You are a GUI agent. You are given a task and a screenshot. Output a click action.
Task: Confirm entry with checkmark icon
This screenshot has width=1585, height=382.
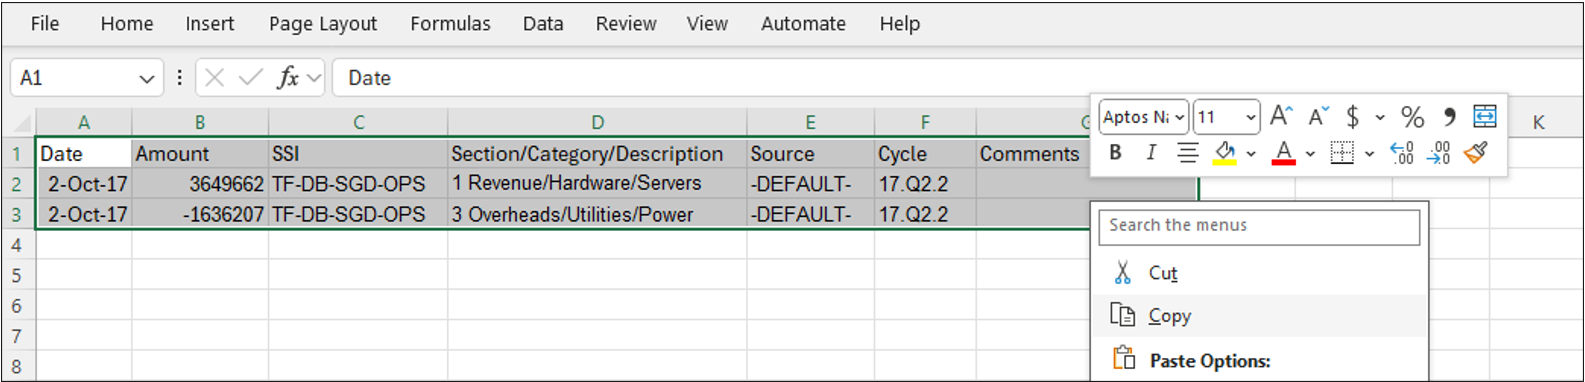(x=251, y=78)
